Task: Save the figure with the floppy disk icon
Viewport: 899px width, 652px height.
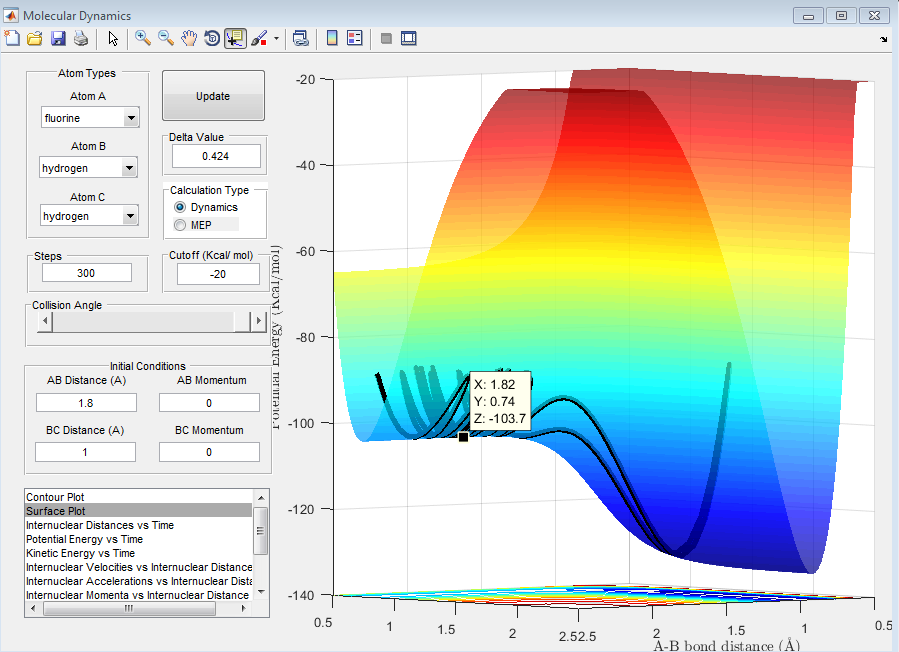Action: click(57, 38)
